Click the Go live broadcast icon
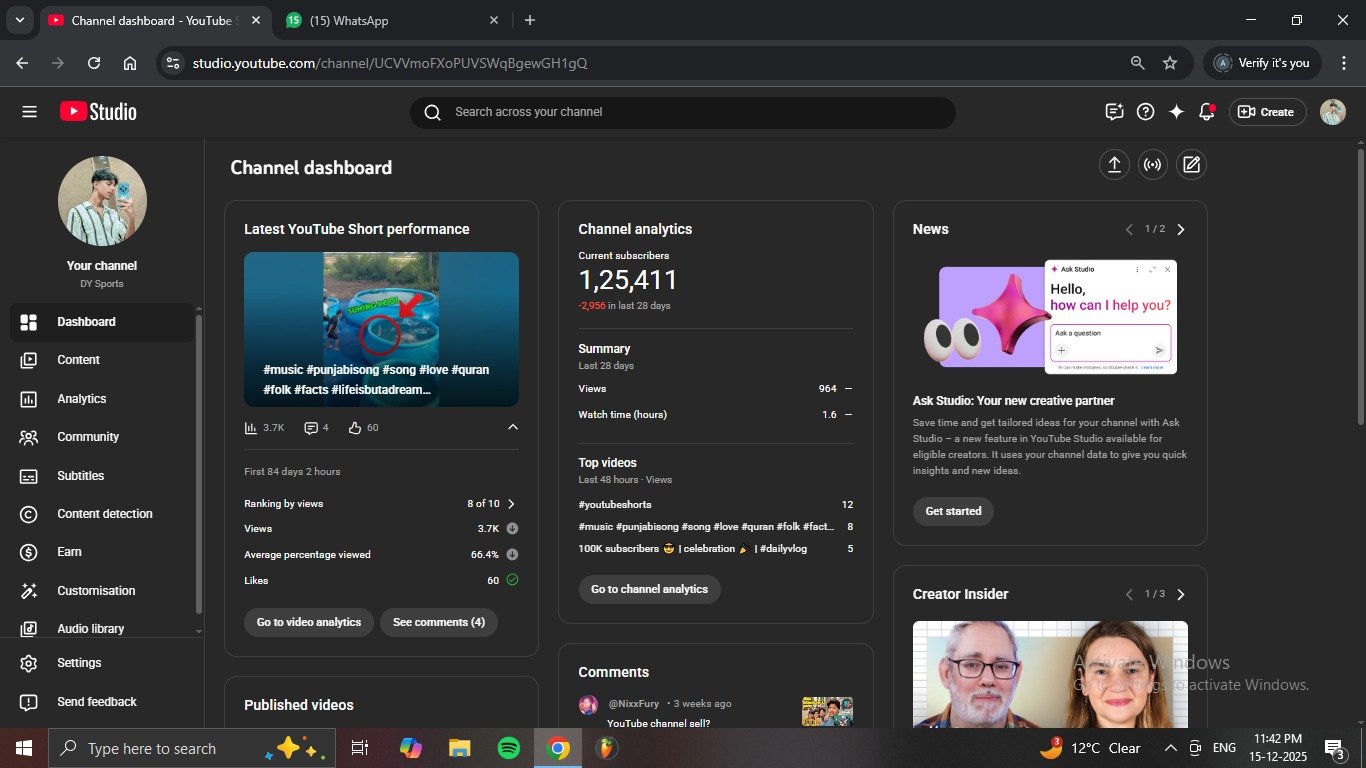 (x=1153, y=165)
